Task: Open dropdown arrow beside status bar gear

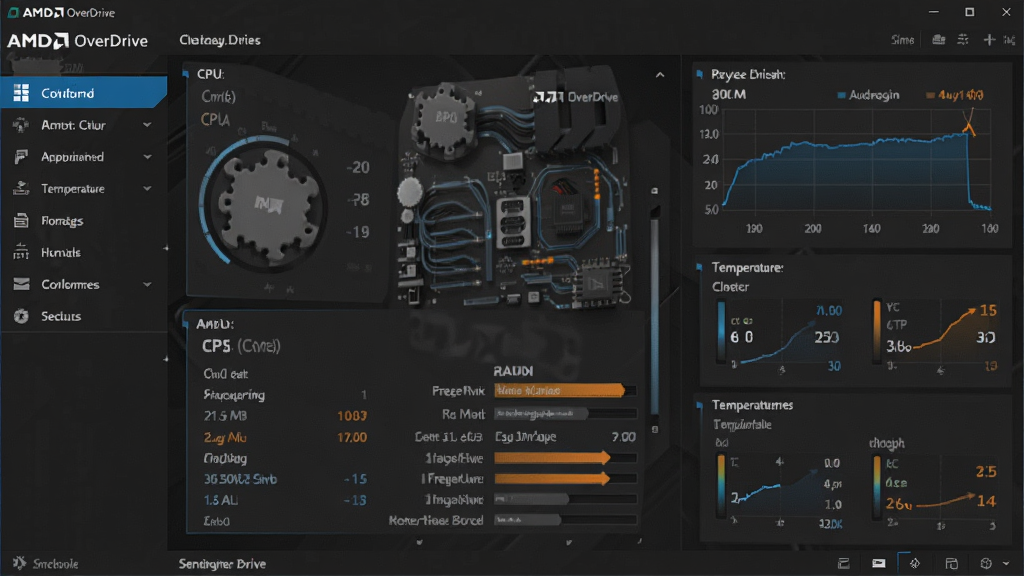Action: click(1006, 564)
